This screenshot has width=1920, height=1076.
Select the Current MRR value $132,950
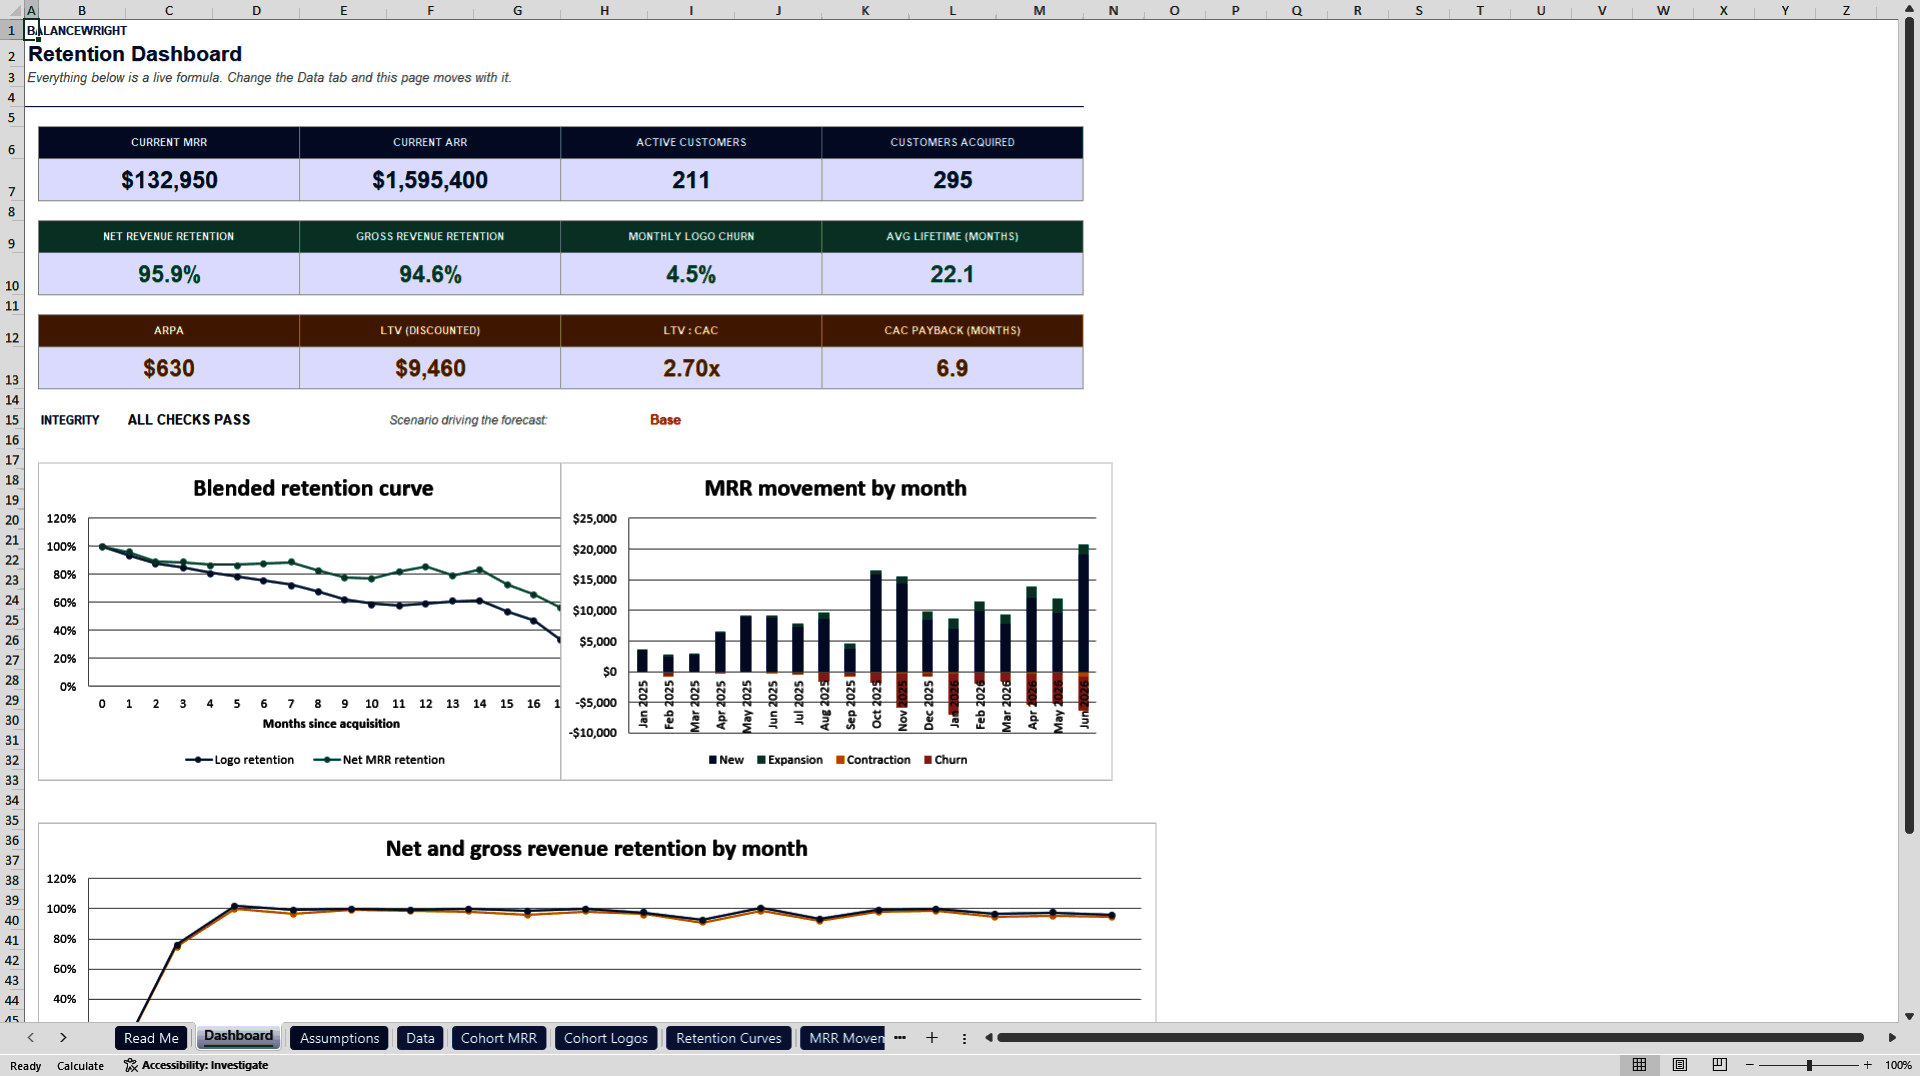(x=169, y=180)
